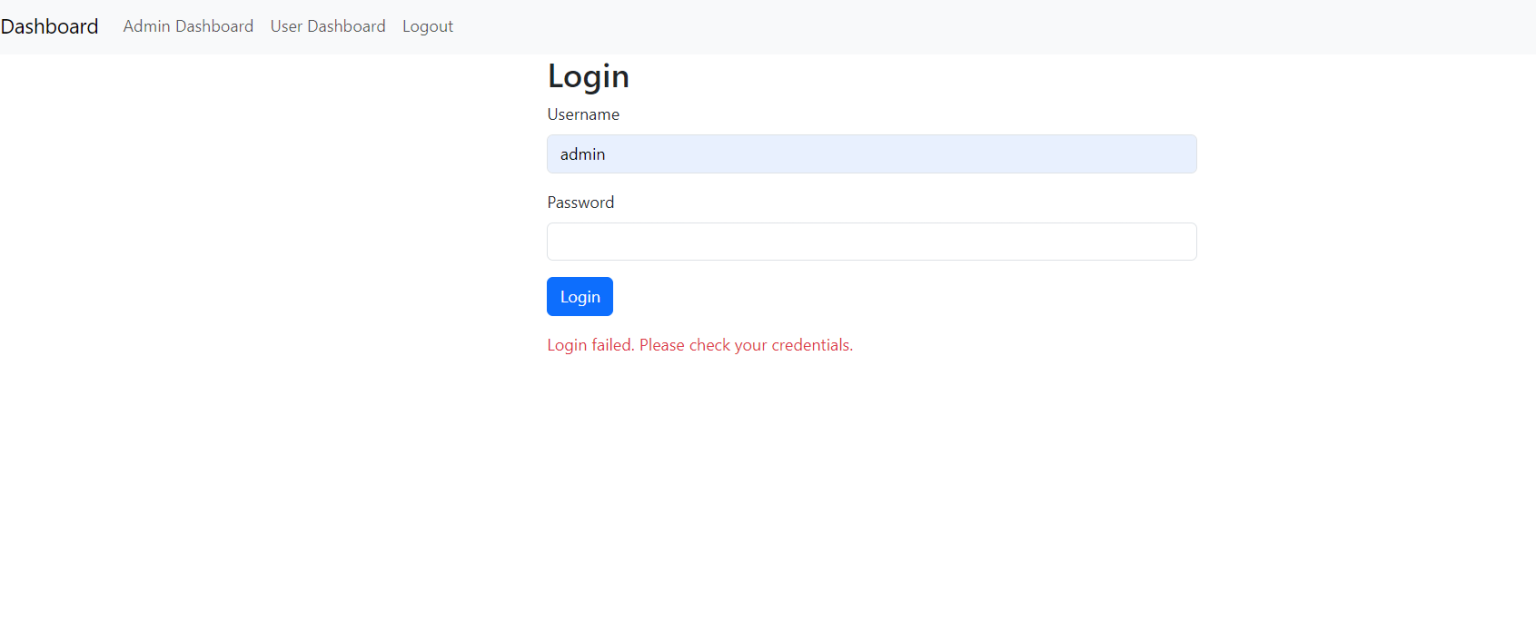Click the Dashboard brand in the navbar
This screenshot has width=1536, height=623.
pos(49,26)
